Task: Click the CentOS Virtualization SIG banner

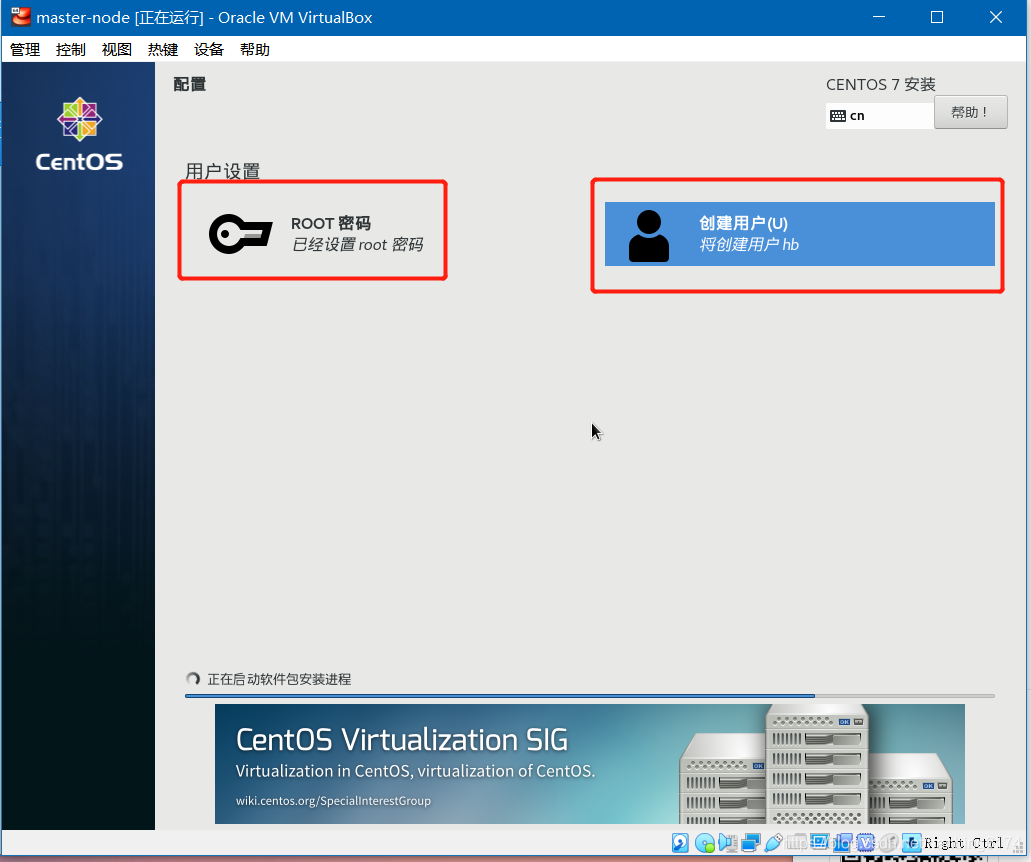Action: coord(589,763)
